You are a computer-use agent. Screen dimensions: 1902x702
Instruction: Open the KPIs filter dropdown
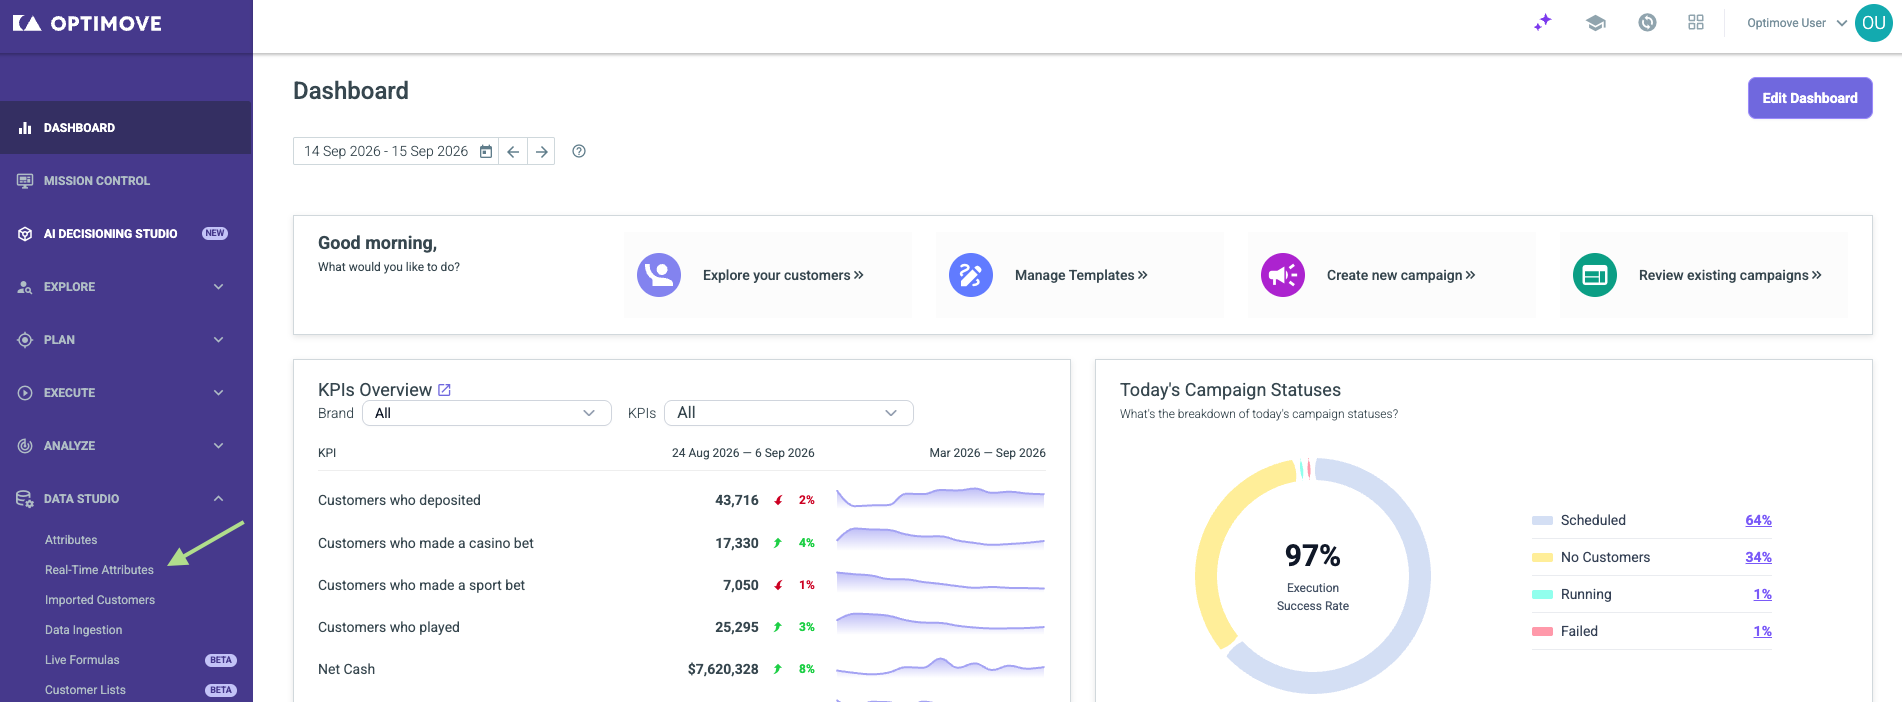tap(789, 413)
